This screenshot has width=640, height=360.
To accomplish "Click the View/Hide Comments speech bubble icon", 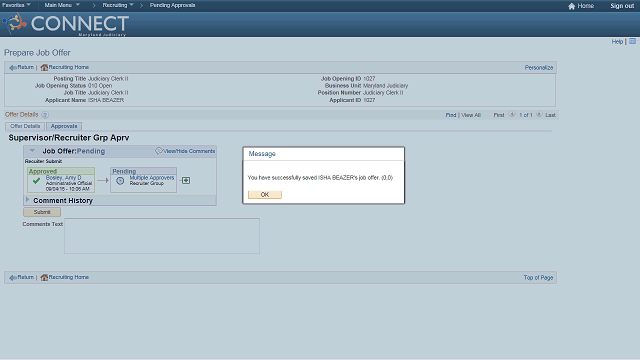I will 158,151.
